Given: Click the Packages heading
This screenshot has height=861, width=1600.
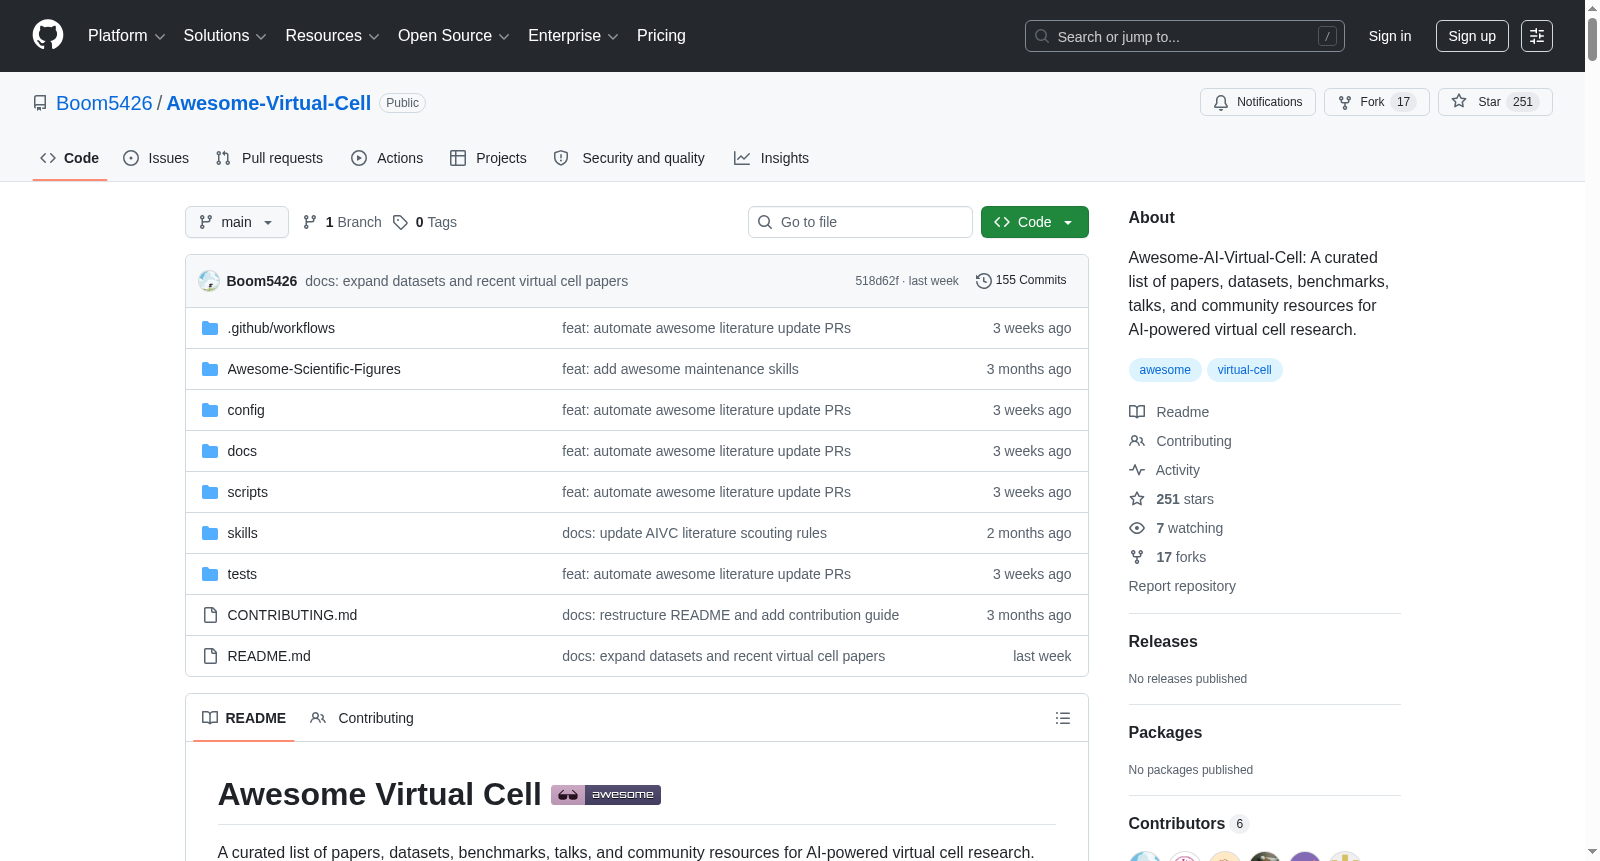Looking at the screenshot, I should (1165, 733).
